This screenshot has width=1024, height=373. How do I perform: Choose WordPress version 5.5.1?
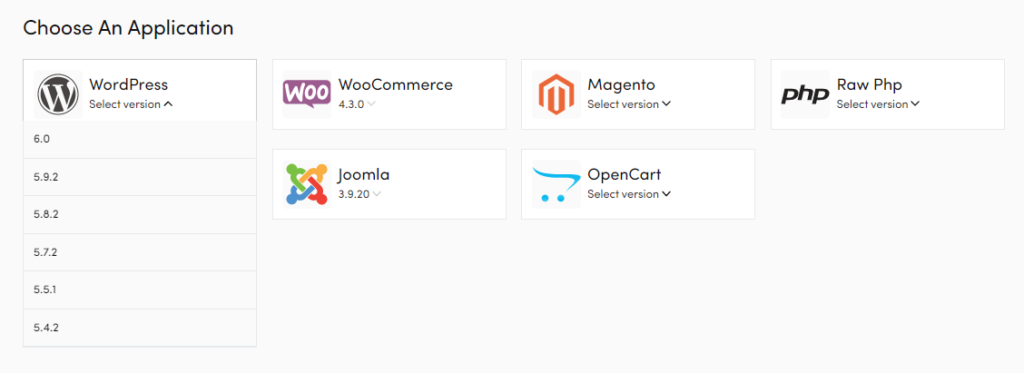[x=140, y=289]
